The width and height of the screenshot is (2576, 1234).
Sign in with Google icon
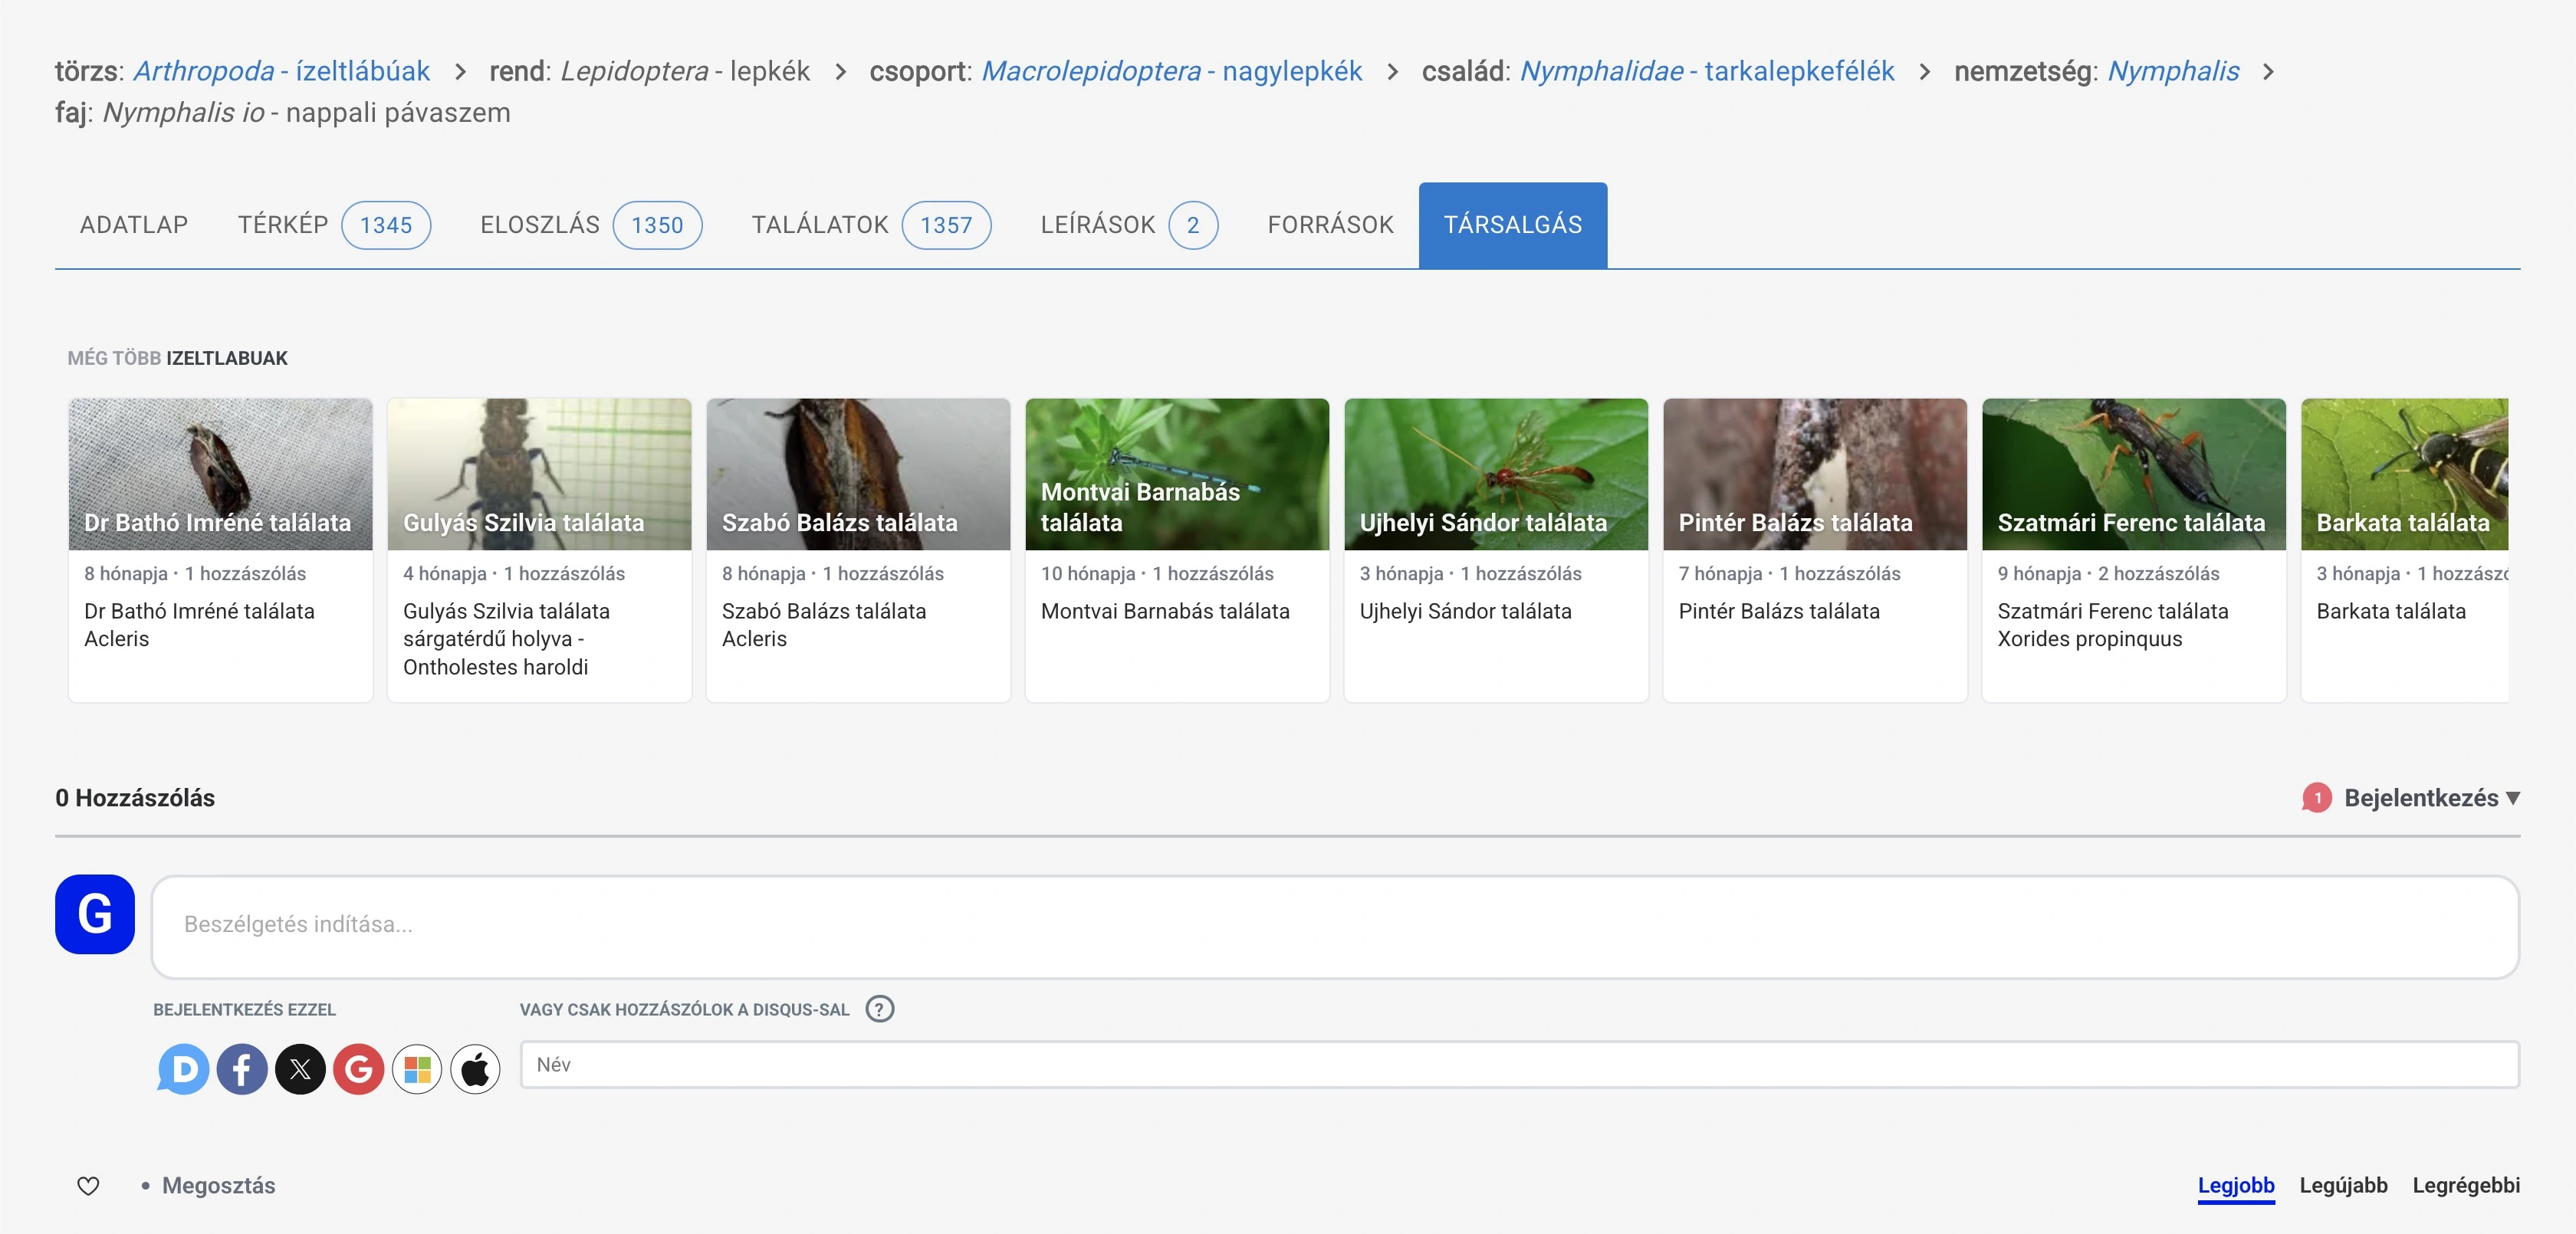tap(358, 1070)
